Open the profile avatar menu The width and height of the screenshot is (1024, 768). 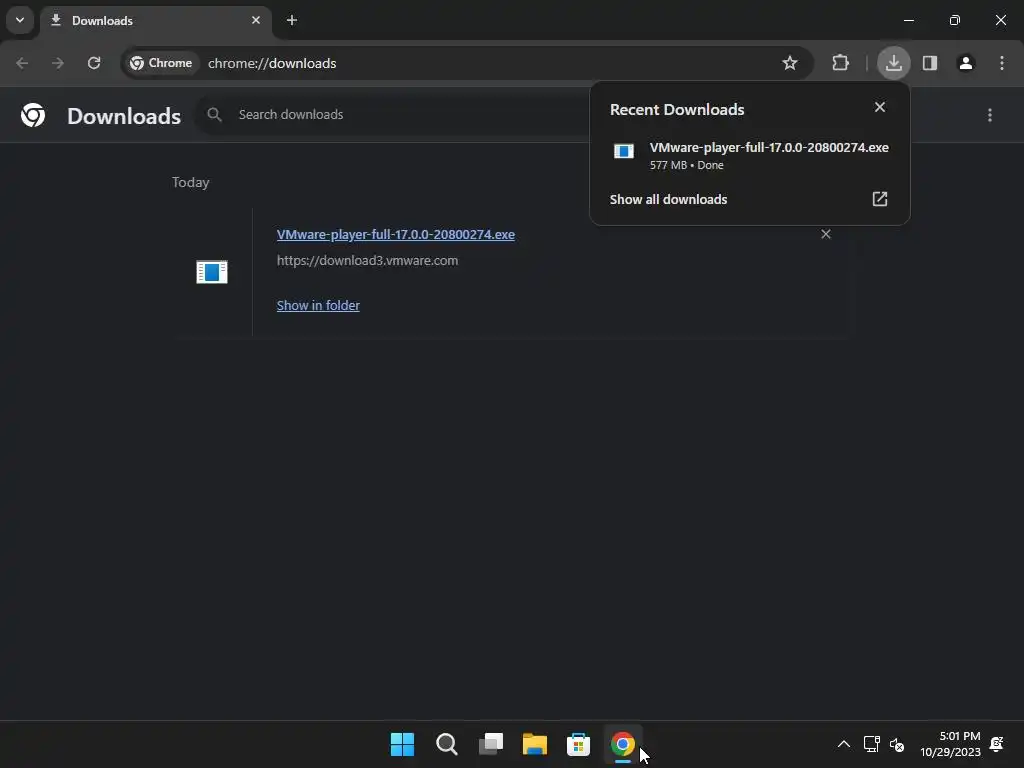[x=966, y=63]
